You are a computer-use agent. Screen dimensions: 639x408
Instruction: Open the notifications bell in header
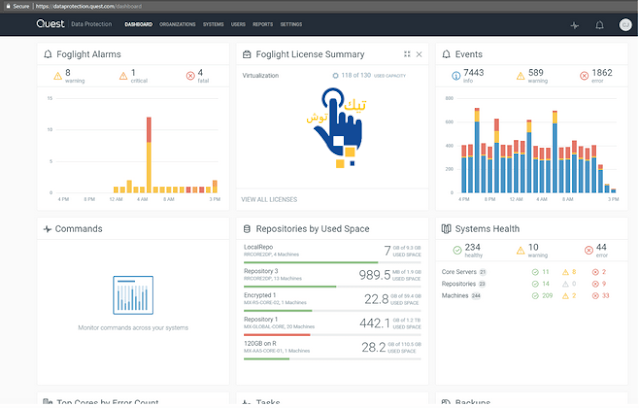click(x=599, y=25)
